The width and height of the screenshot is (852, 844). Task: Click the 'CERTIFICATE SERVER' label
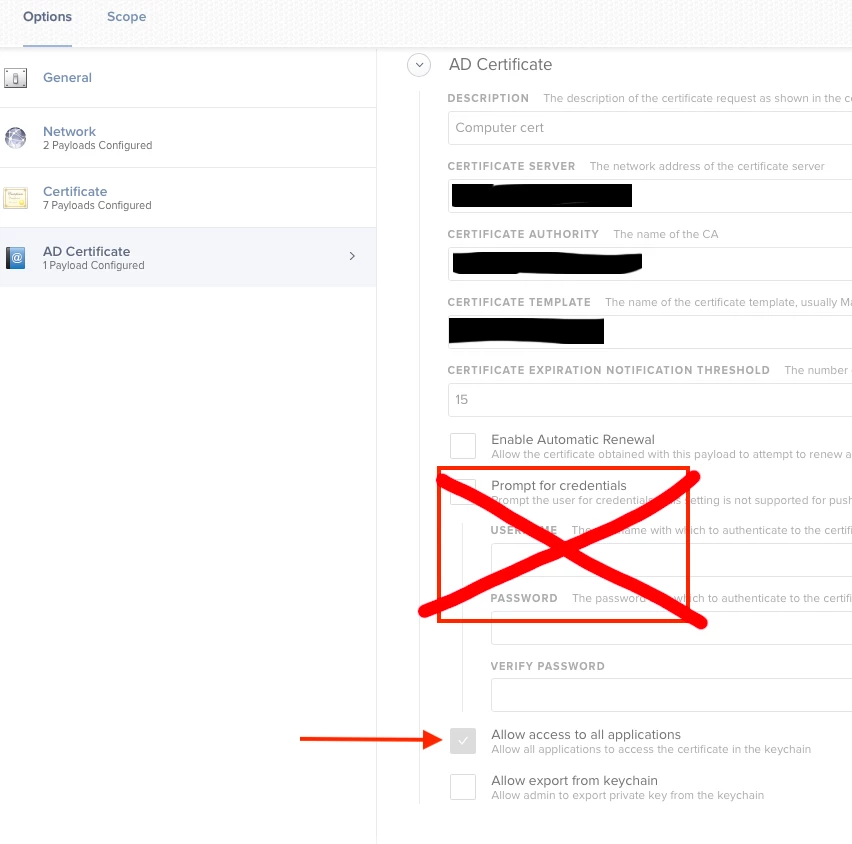[511, 166]
